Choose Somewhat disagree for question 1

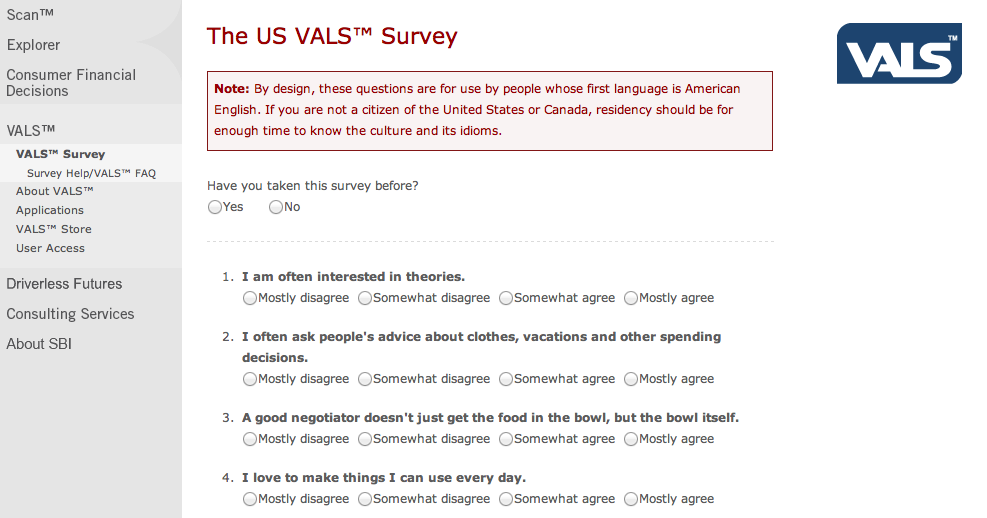coord(364,298)
